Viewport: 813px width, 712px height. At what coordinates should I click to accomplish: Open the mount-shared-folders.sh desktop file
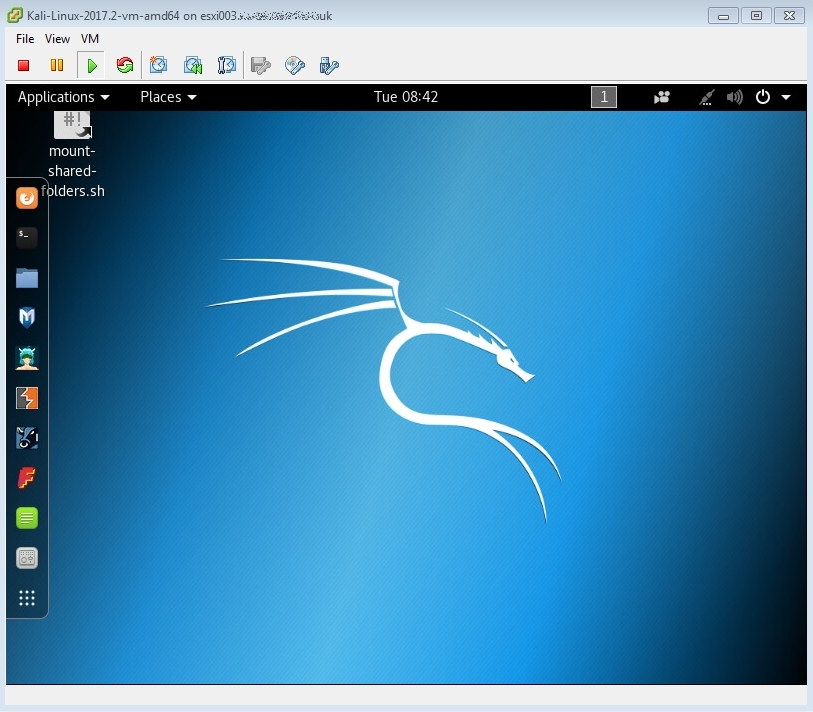pyautogui.click(x=73, y=155)
